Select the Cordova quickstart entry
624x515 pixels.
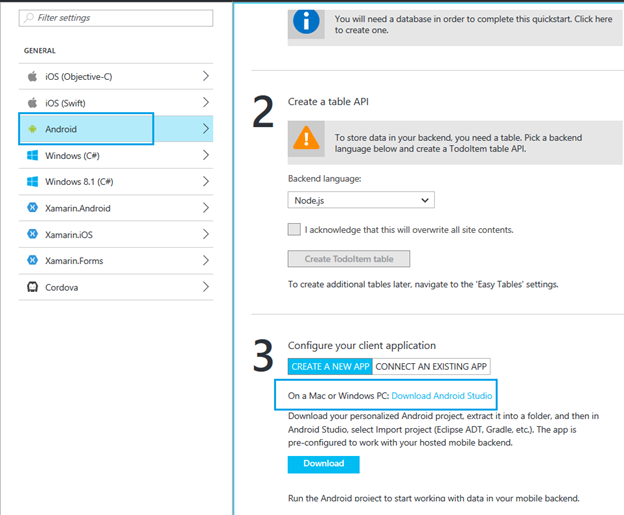[x=116, y=287]
